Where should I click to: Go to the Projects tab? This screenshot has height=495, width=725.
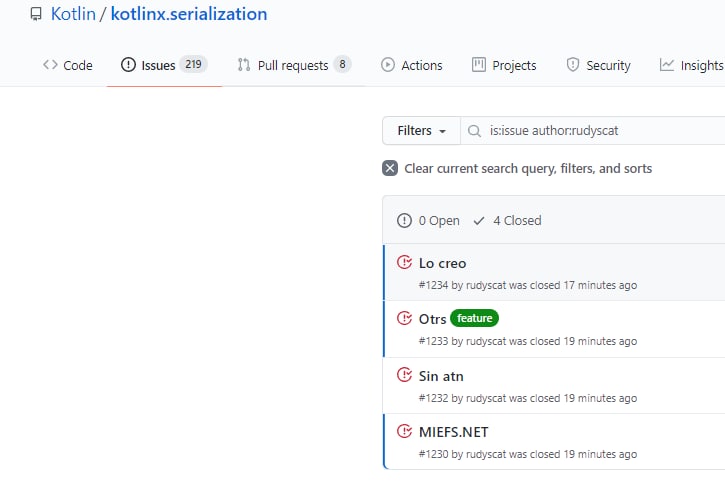click(x=504, y=65)
